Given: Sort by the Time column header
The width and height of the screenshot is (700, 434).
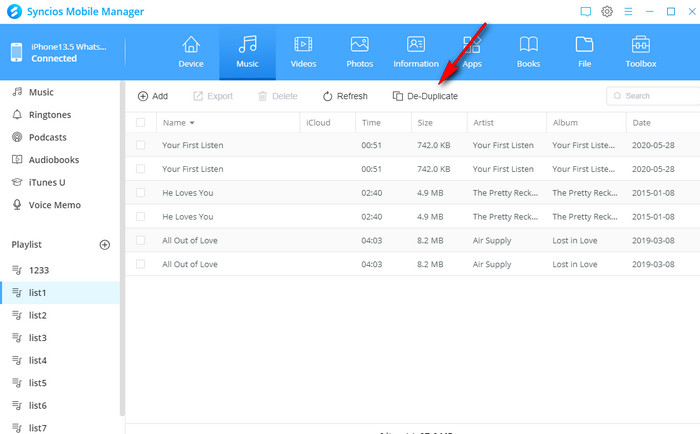Looking at the screenshot, I should (x=383, y=122).
